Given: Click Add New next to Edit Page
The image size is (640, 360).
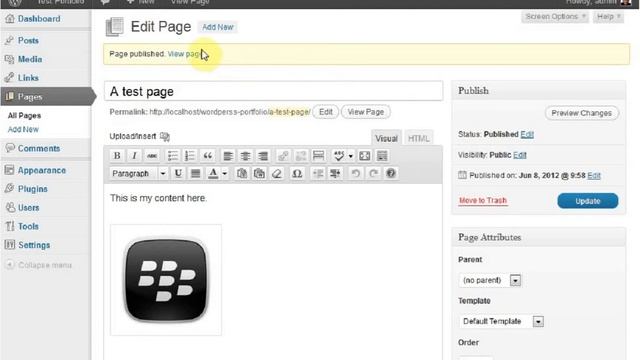Looking at the screenshot, I should point(218,27).
